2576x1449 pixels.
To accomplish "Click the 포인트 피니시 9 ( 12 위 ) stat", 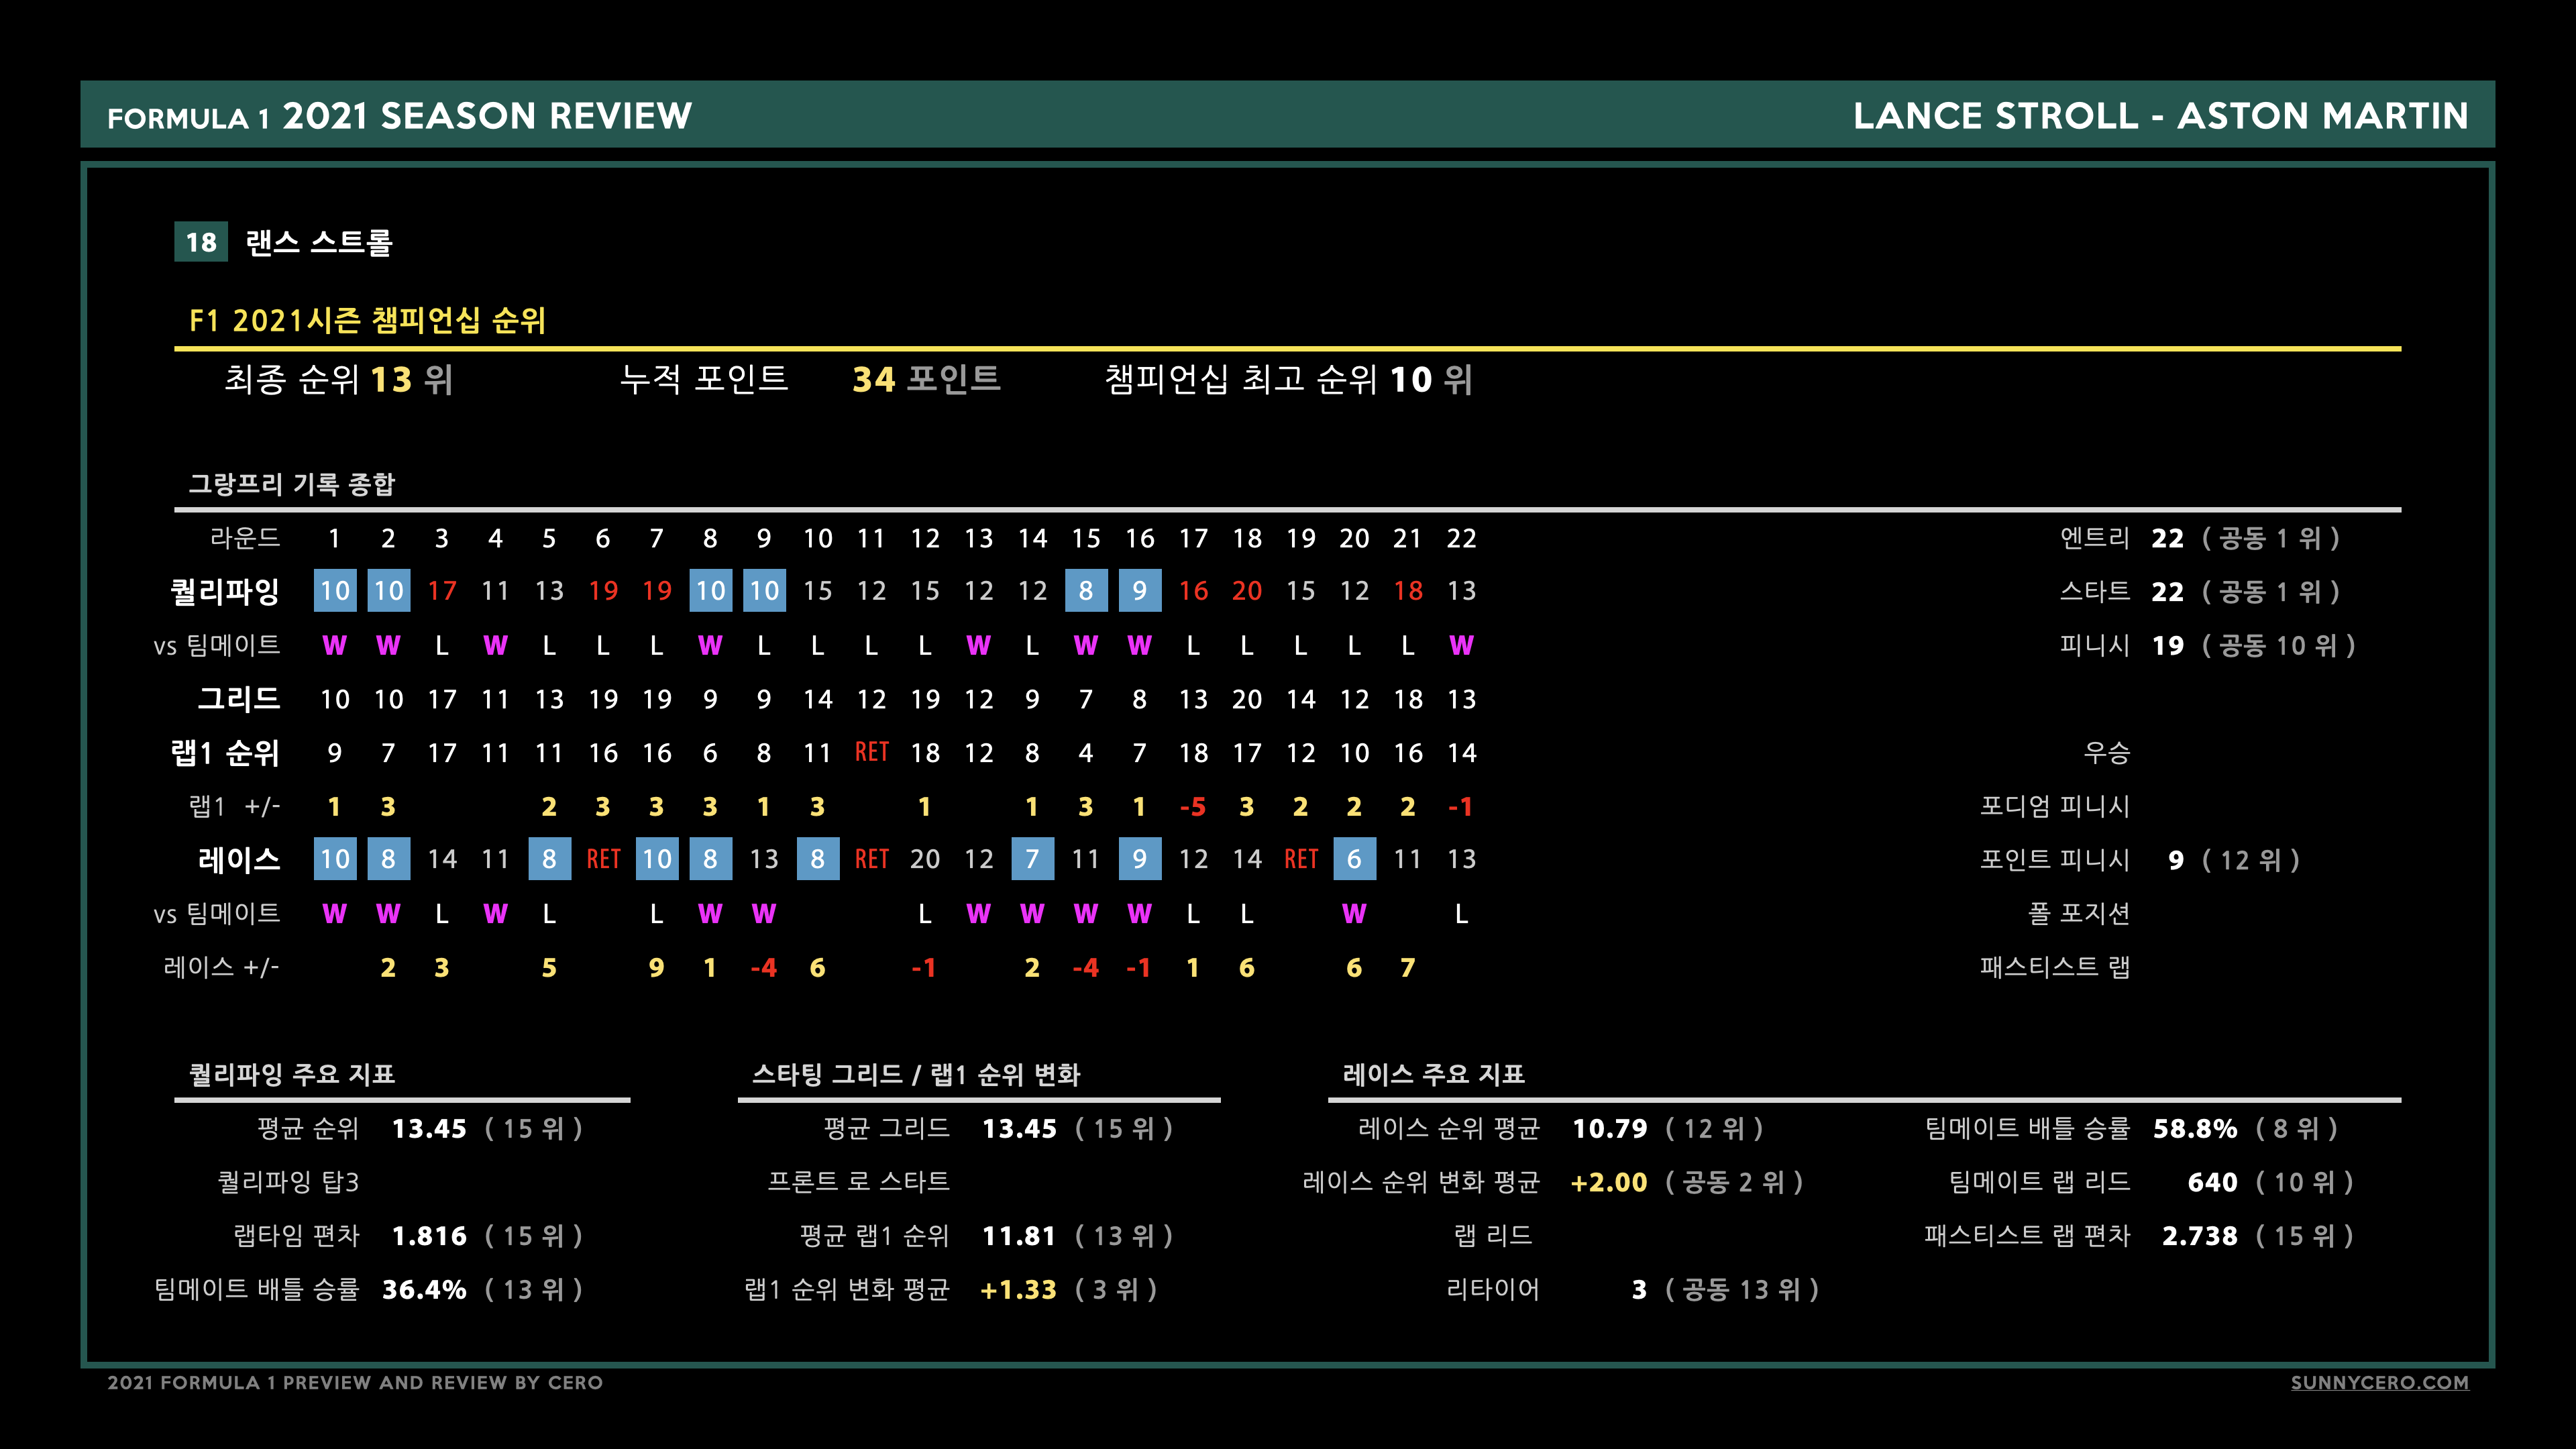I will [x=2140, y=859].
